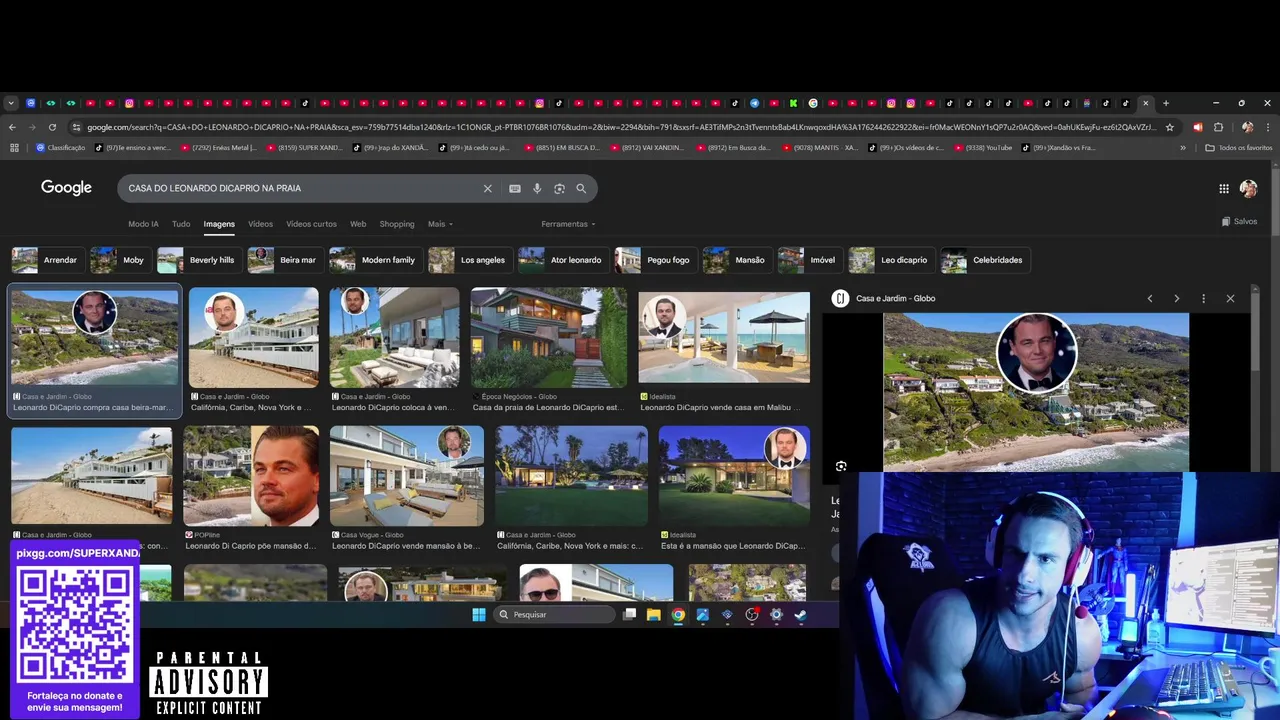Close the image preview panel
This screenshot has height=720, width=1280.
pos(1230,298)
